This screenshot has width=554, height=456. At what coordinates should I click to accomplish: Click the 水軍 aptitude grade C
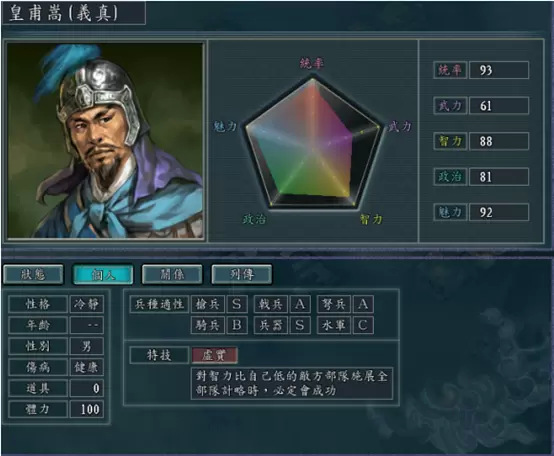click(x=363, y=325)
